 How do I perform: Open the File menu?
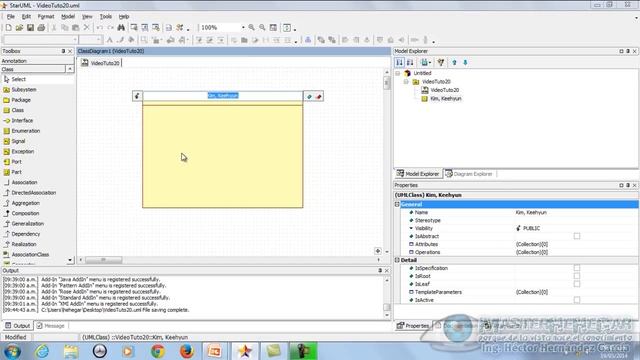(x=11, y=17)
